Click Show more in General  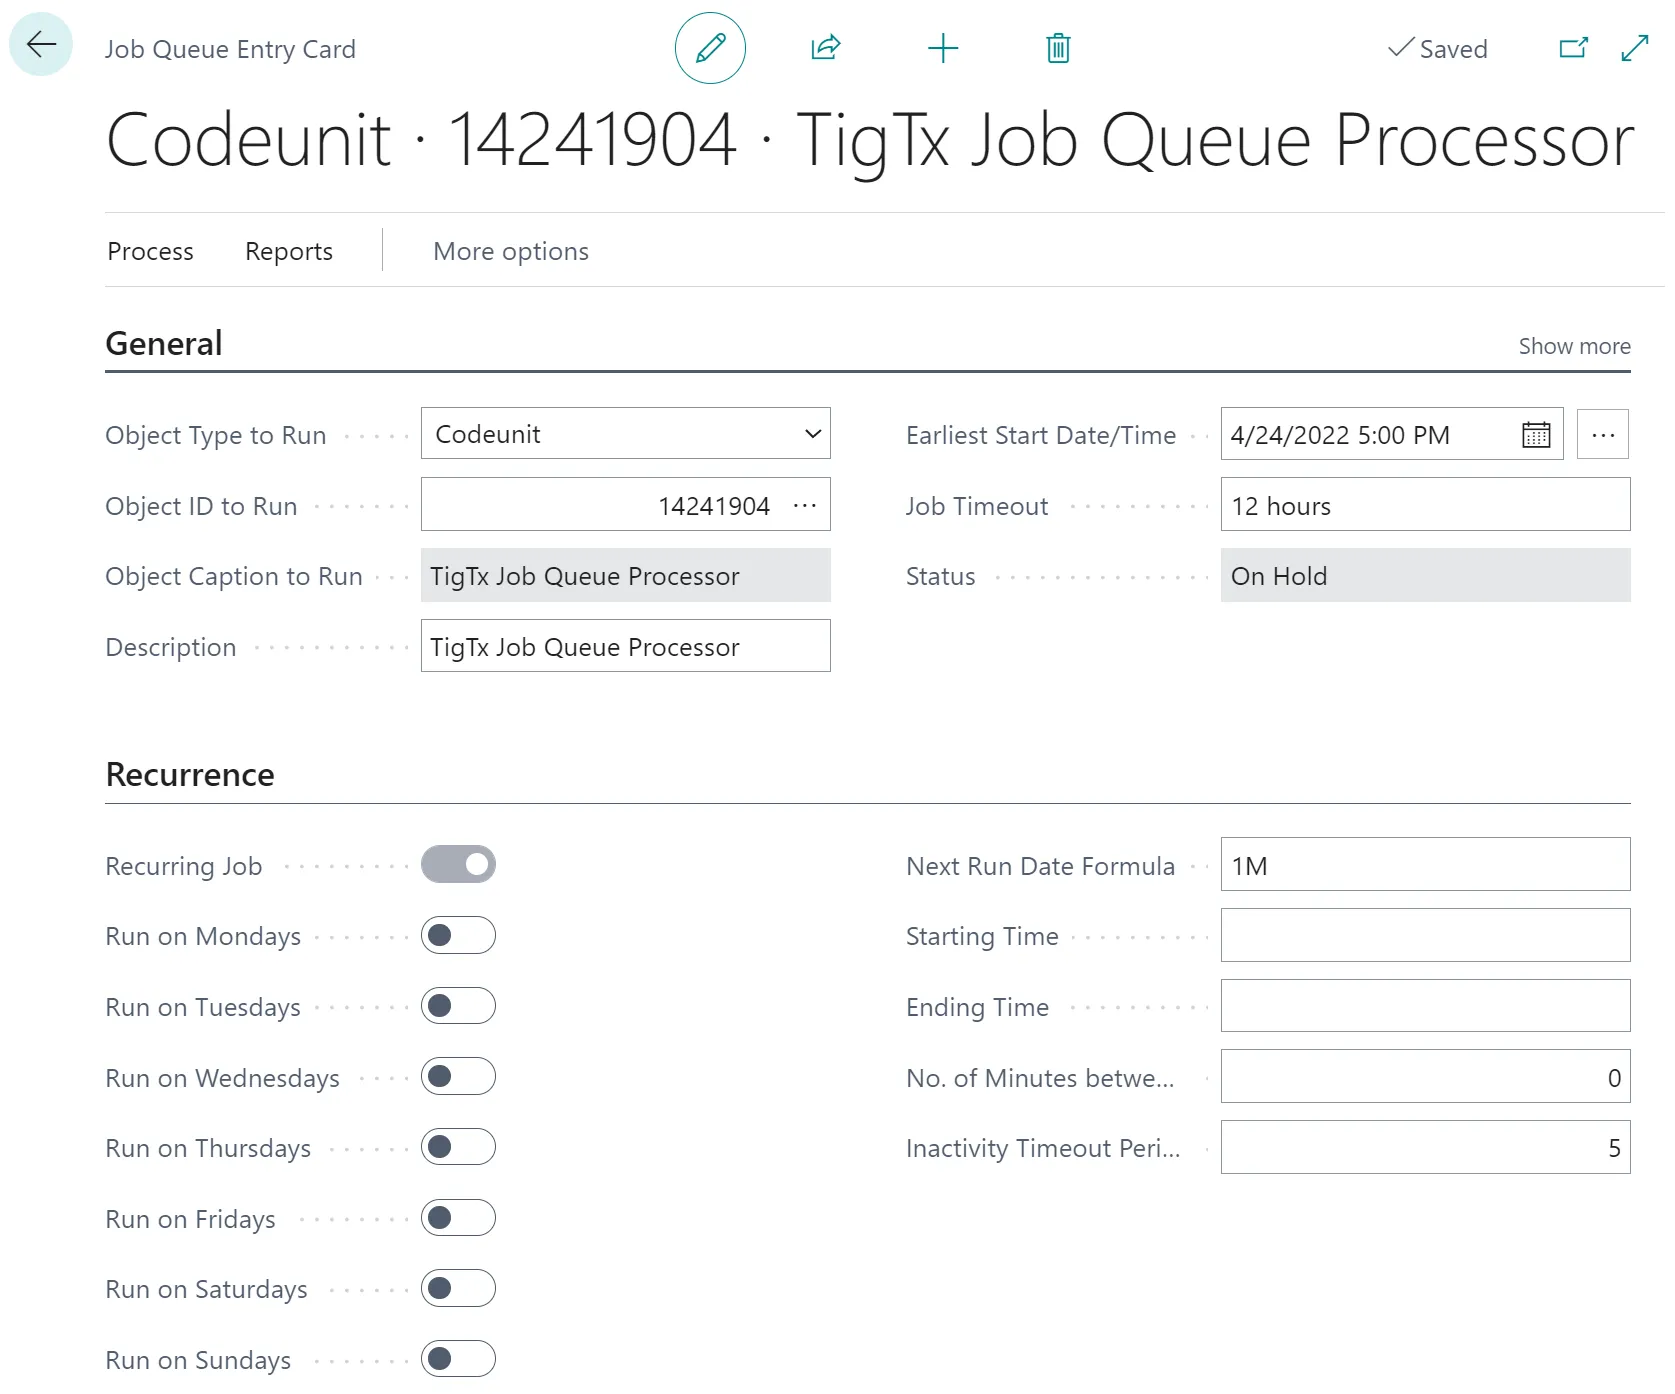pyautogui.click(x=1574, y=346)
